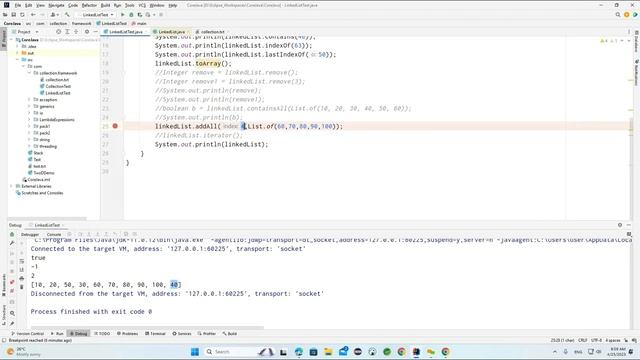Viewport: 640px width, 360px height.
Task: Expand the generics package node
Action: coord(29,106)
